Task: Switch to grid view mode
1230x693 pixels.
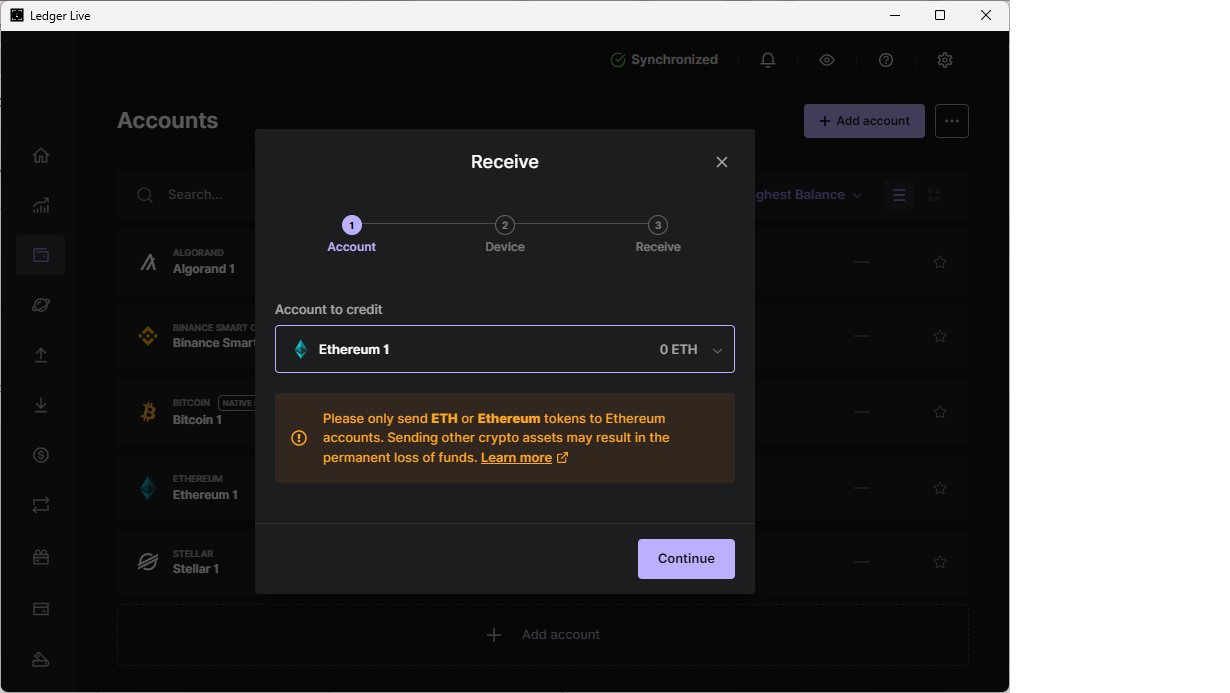Action: pyautogui.click(x=935, y=195)
